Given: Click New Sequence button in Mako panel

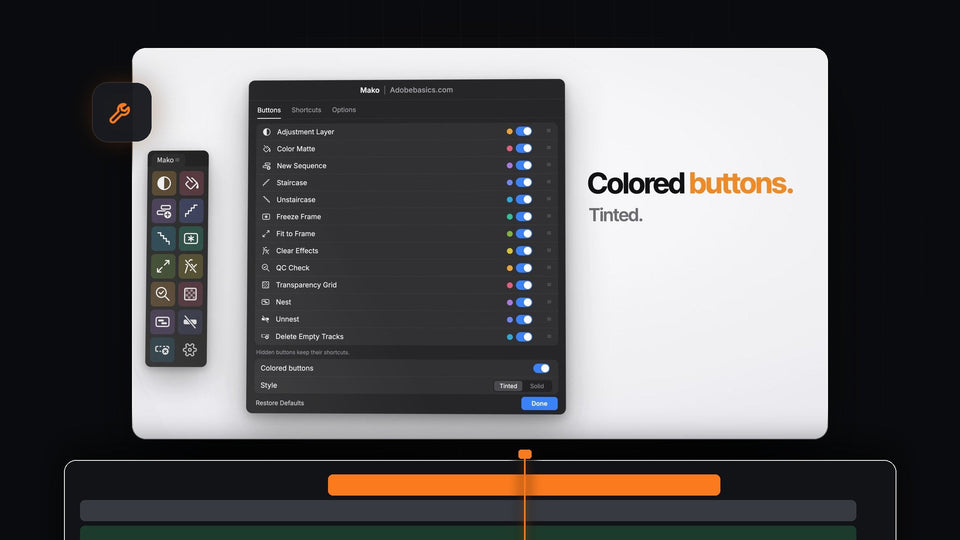Looking at the screenshot, I should pyautogui.click(x=163, y=211).
